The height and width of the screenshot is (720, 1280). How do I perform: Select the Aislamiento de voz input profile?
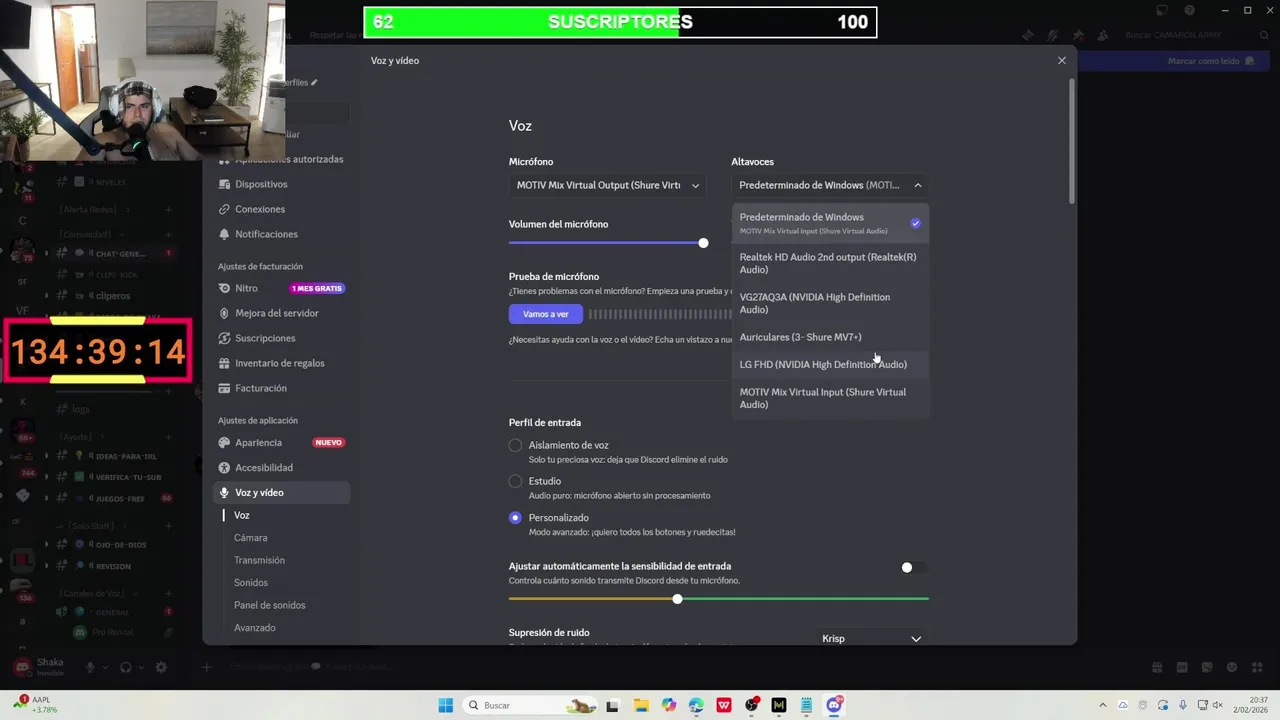pos(515,445)
